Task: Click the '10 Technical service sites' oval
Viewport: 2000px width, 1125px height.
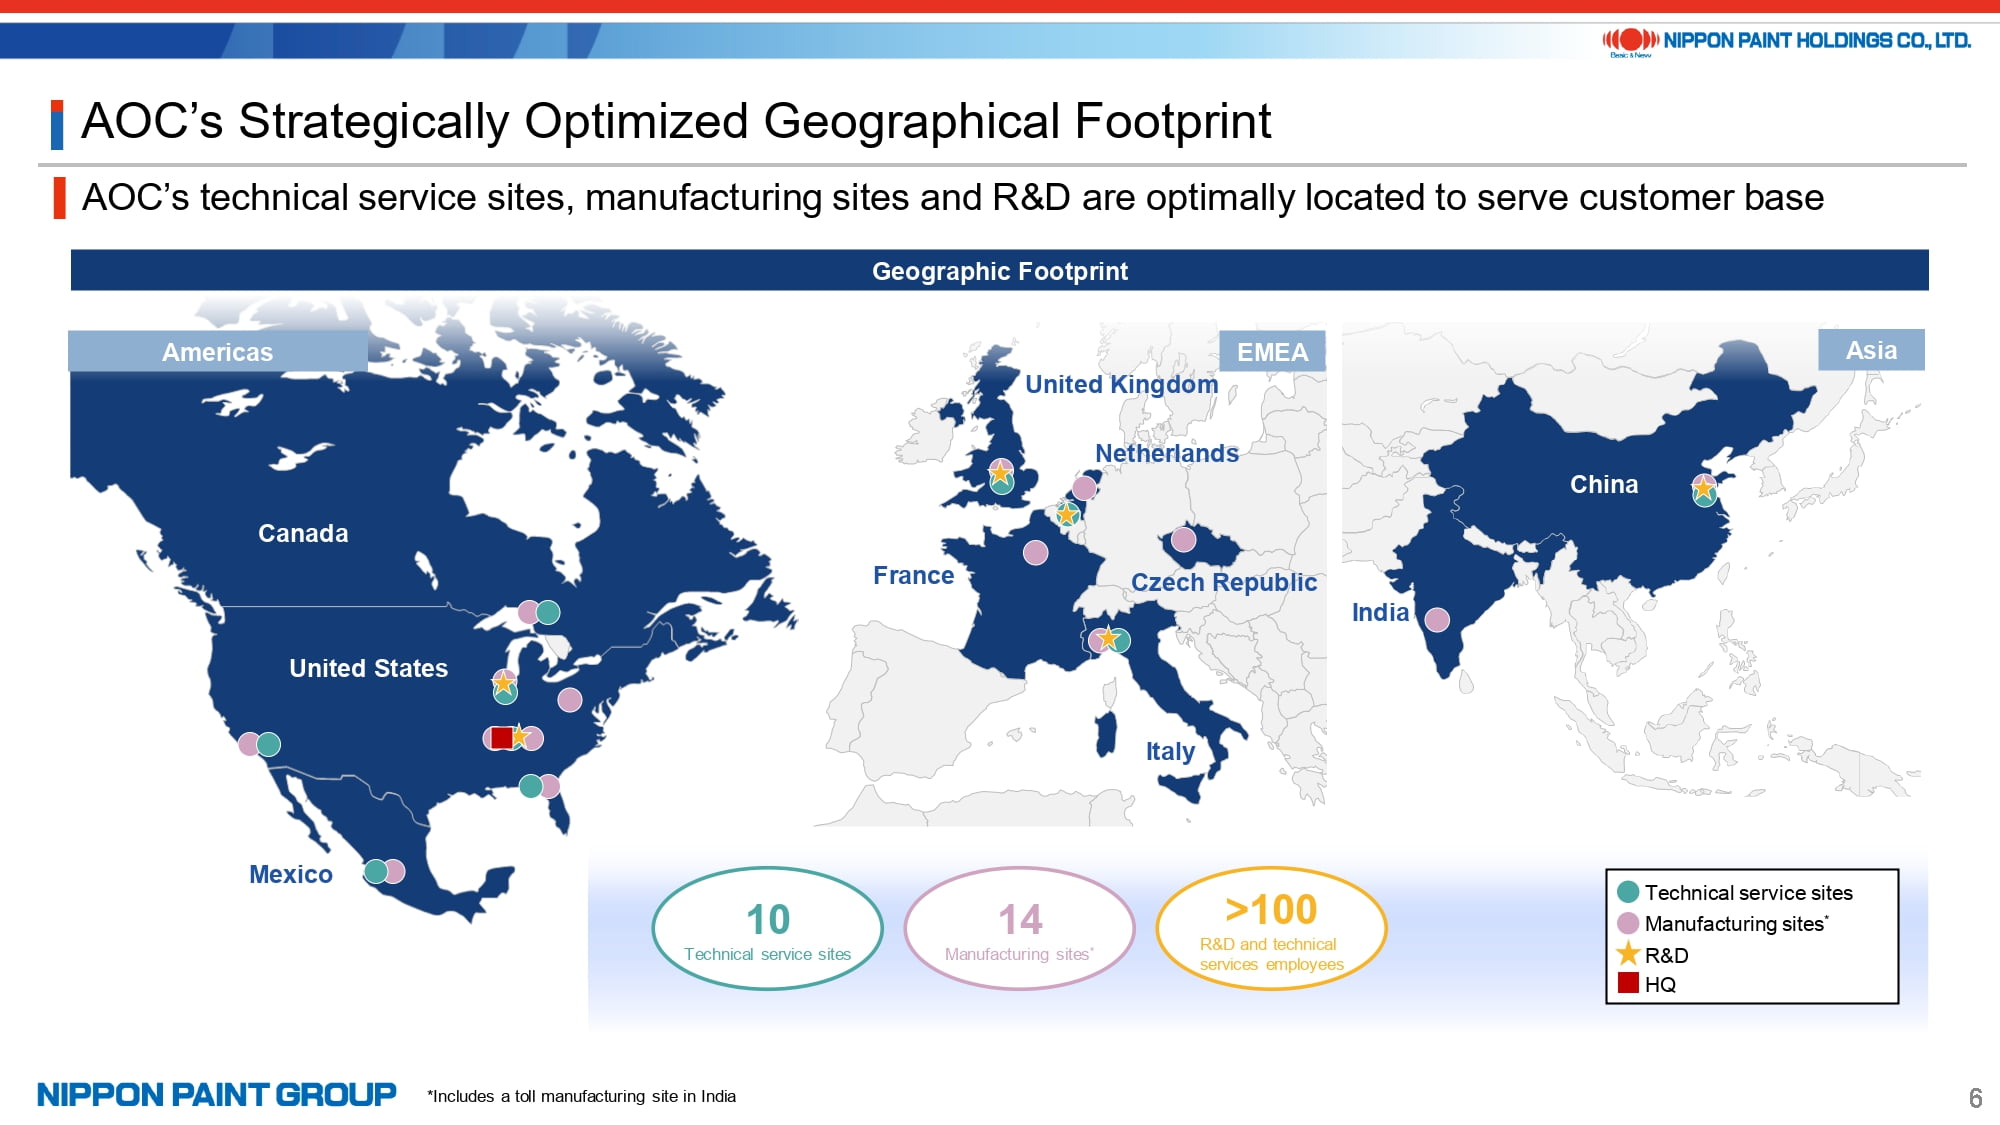Action: coord(768,929)
